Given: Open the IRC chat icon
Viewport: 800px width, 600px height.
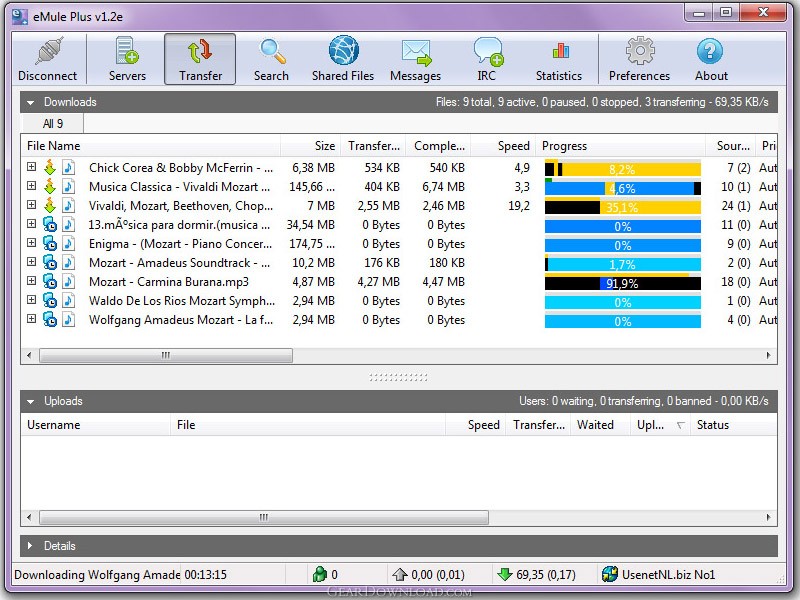Looking at the screenshot, I should [x=488, y=52].
